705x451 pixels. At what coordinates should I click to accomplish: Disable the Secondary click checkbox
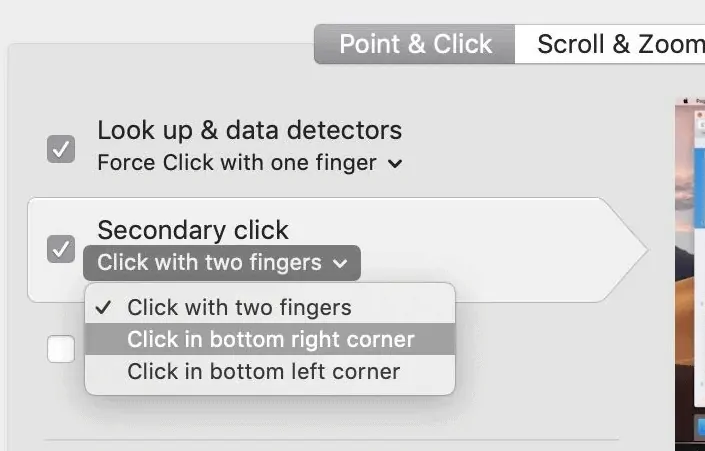tap(61, 249)
